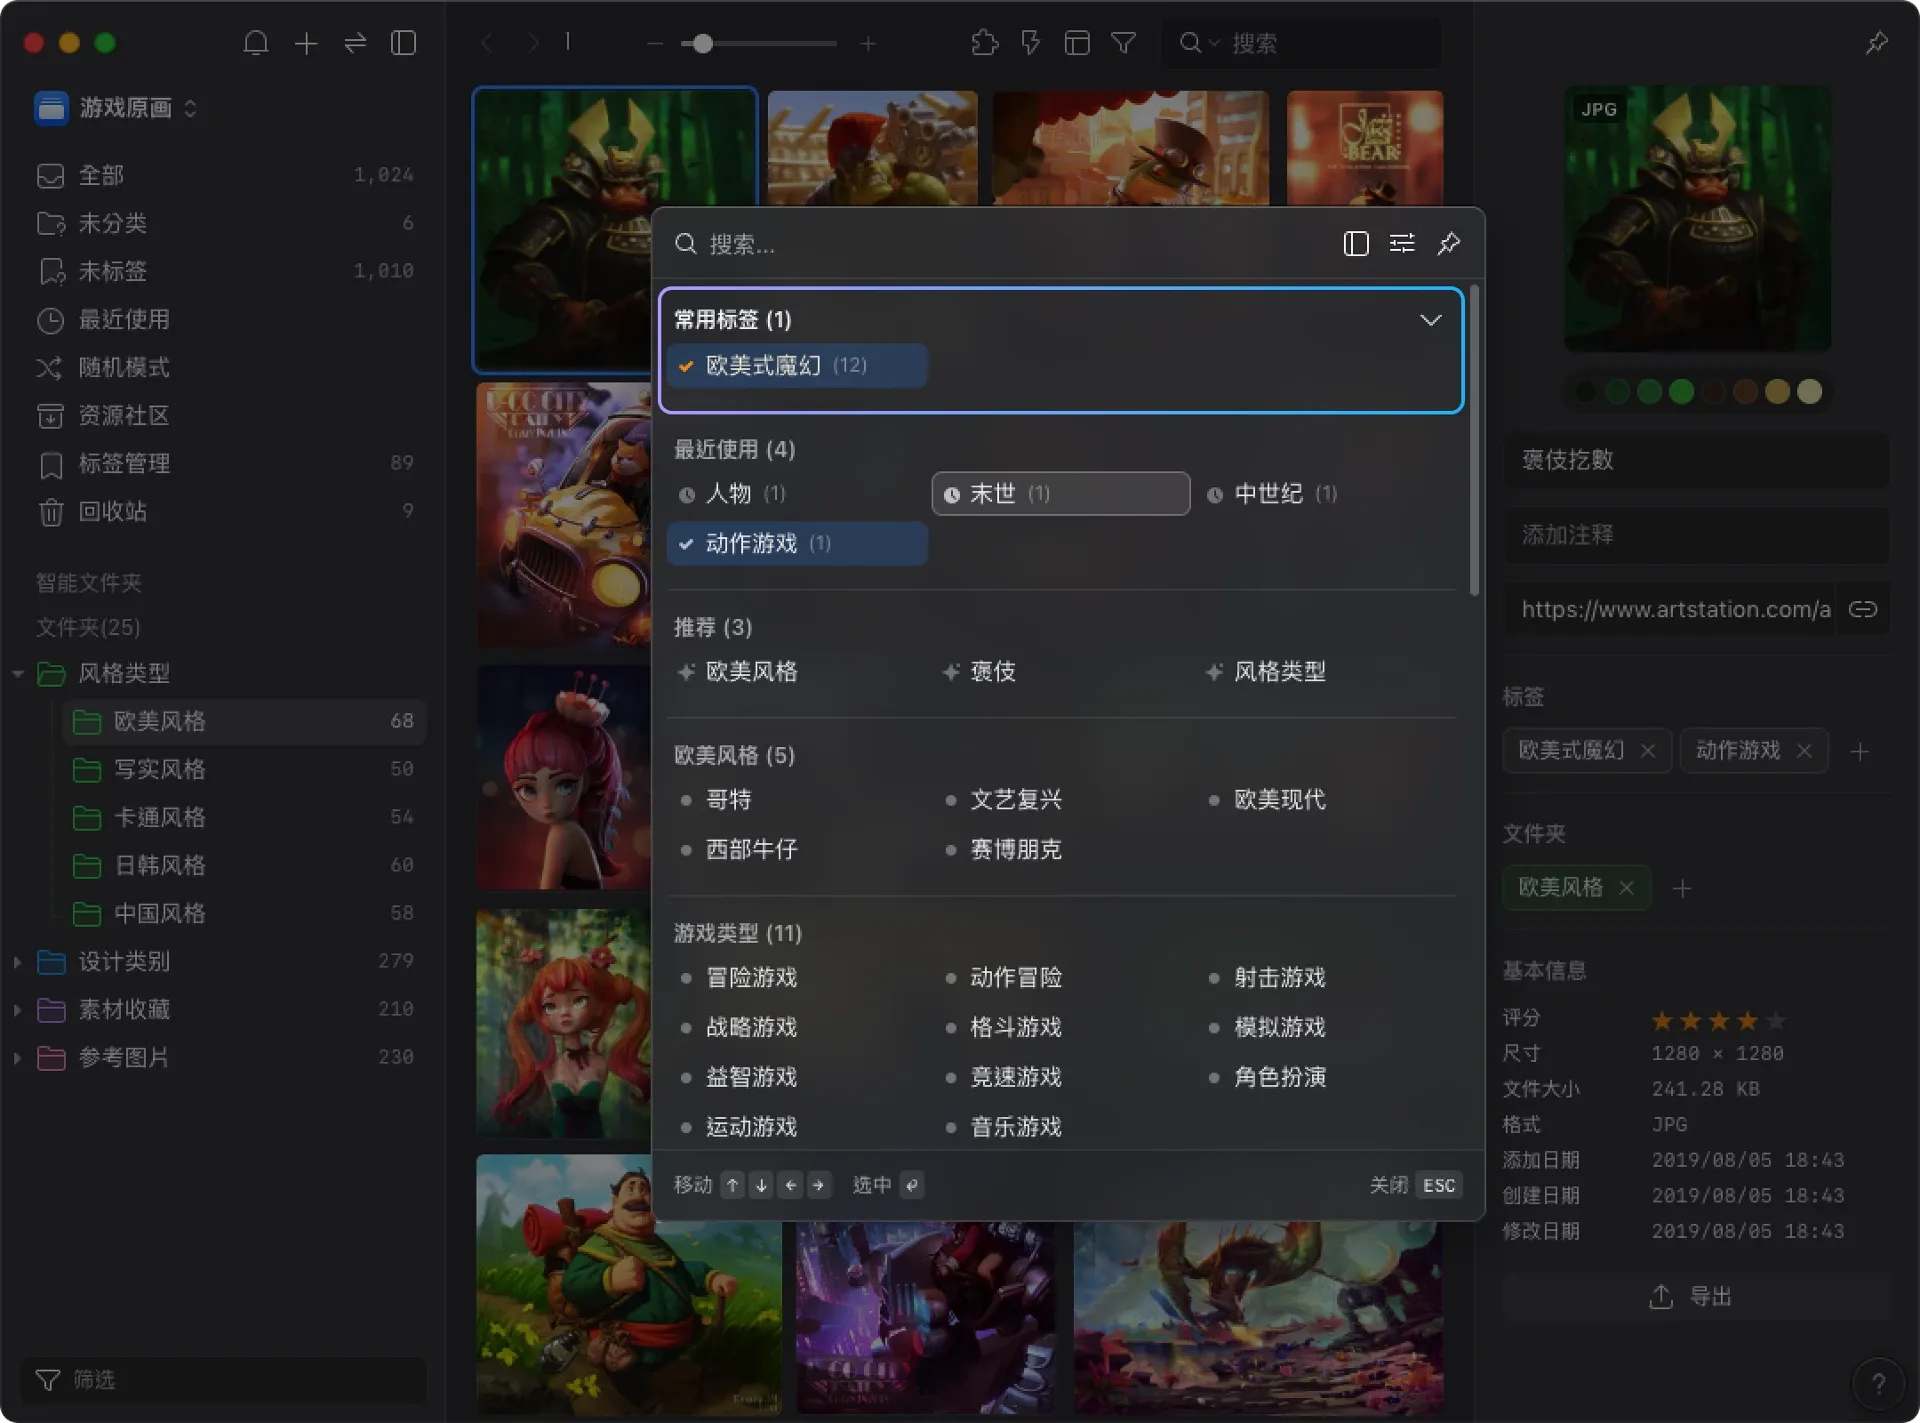The image size is (1920, 1423).
Task: Open 全部 in the sidebar
Action: pyautogui.click(x=224, y=176)
